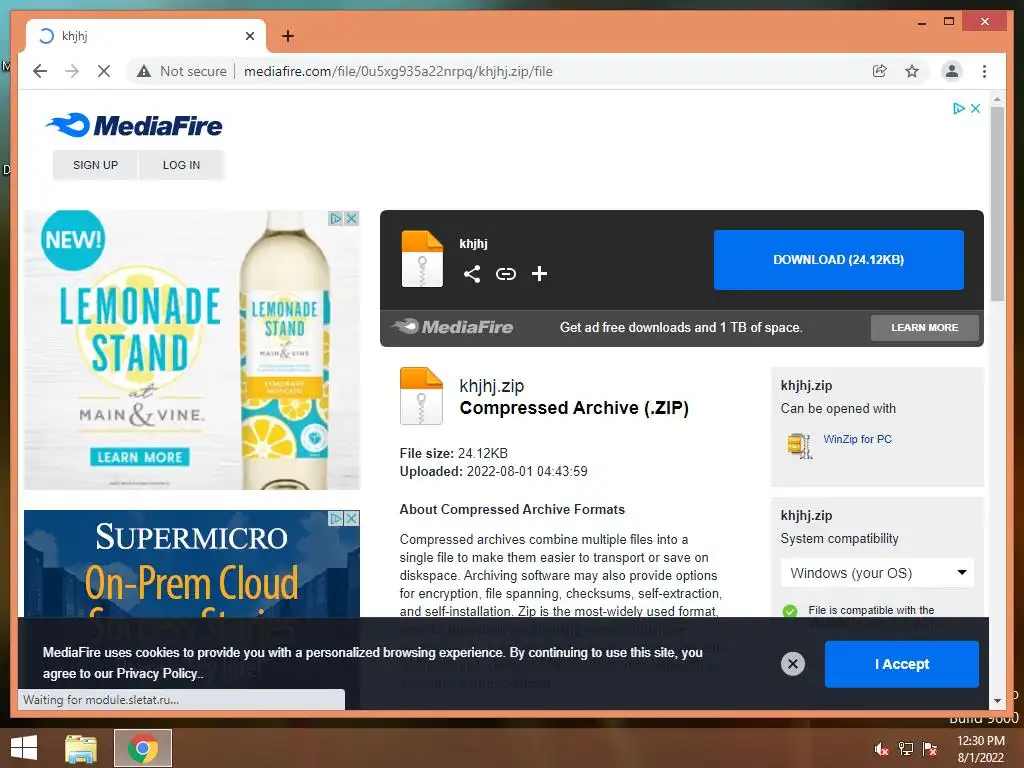Click the scrollbar down arrow
This screenshot has height=768, width=1024.
pos(997,701)
